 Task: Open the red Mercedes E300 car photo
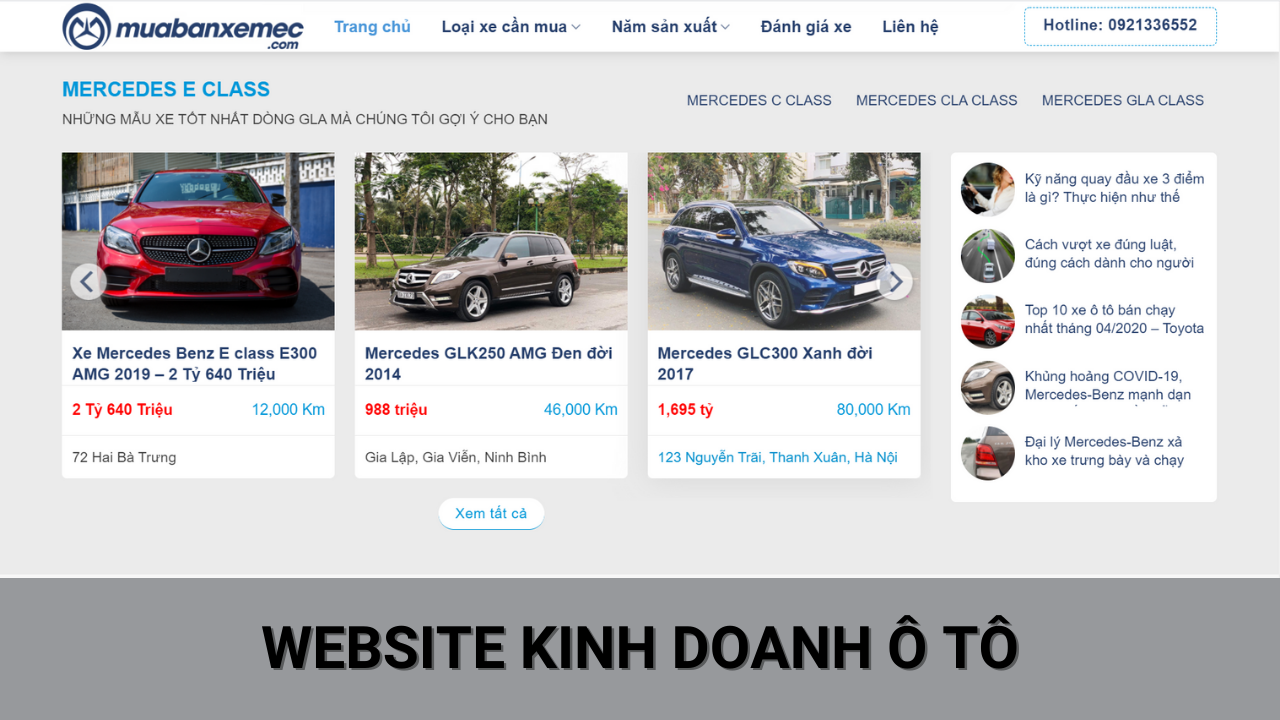click(198, 241)
